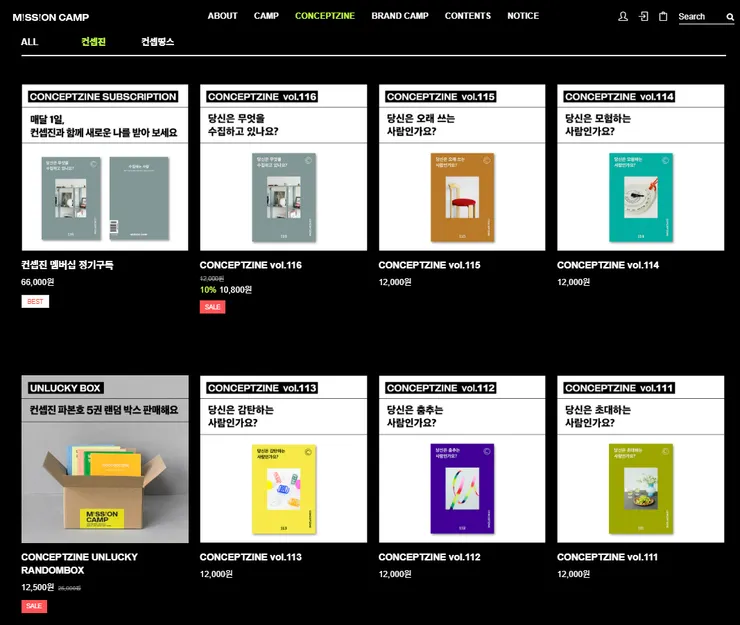Viewport: 740px width, 625px height.
Task: Click the login door icon
Action: pyautogui.click(x=643, y=17)
